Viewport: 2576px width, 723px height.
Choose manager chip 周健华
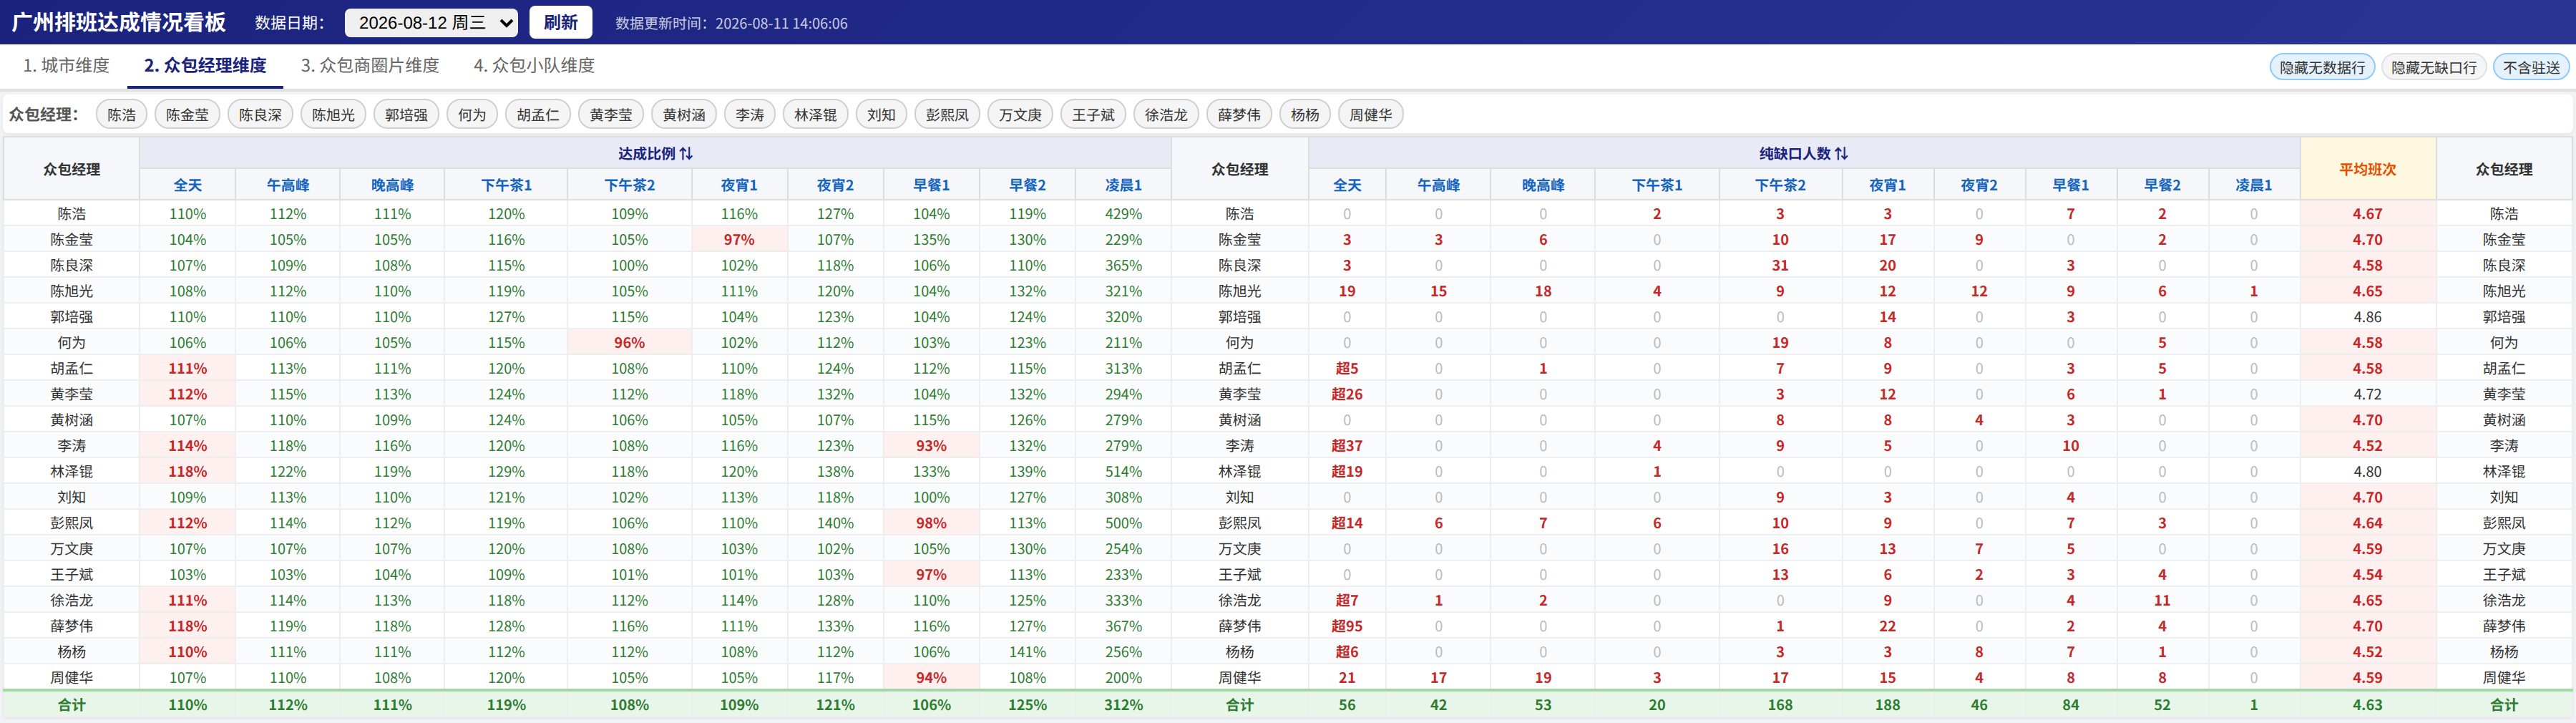pyautogui.click(x=1371, y=115)
